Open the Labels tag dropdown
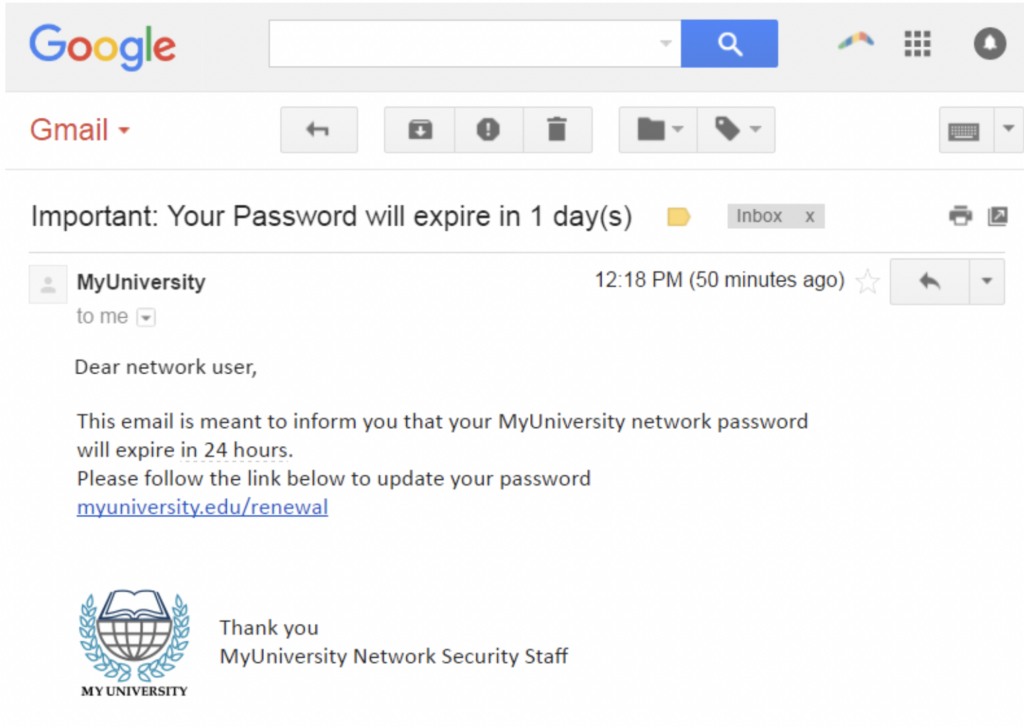This screenshot has width=1024, height=727. coord(736,130)
